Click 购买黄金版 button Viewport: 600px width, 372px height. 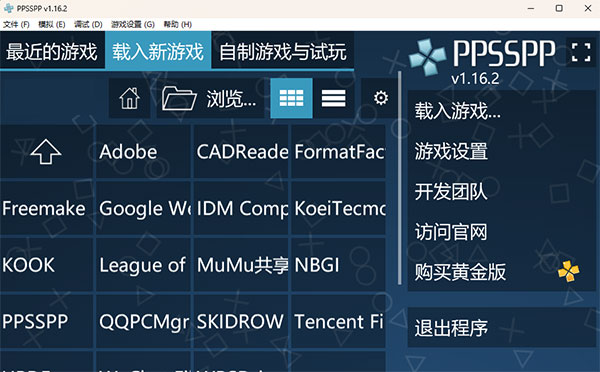click(502, 271)
